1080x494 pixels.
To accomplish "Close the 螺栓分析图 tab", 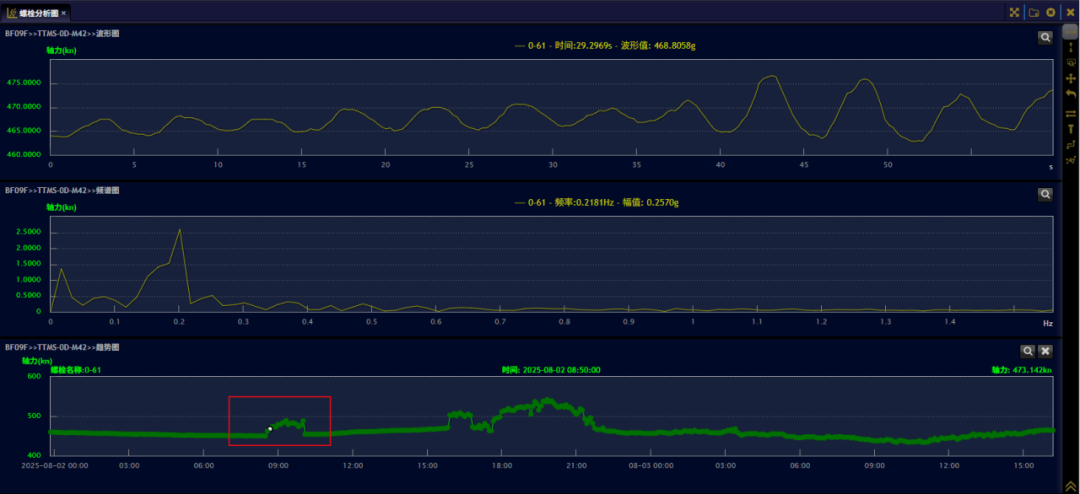I will pyautogui.click(x=64, y=13).
